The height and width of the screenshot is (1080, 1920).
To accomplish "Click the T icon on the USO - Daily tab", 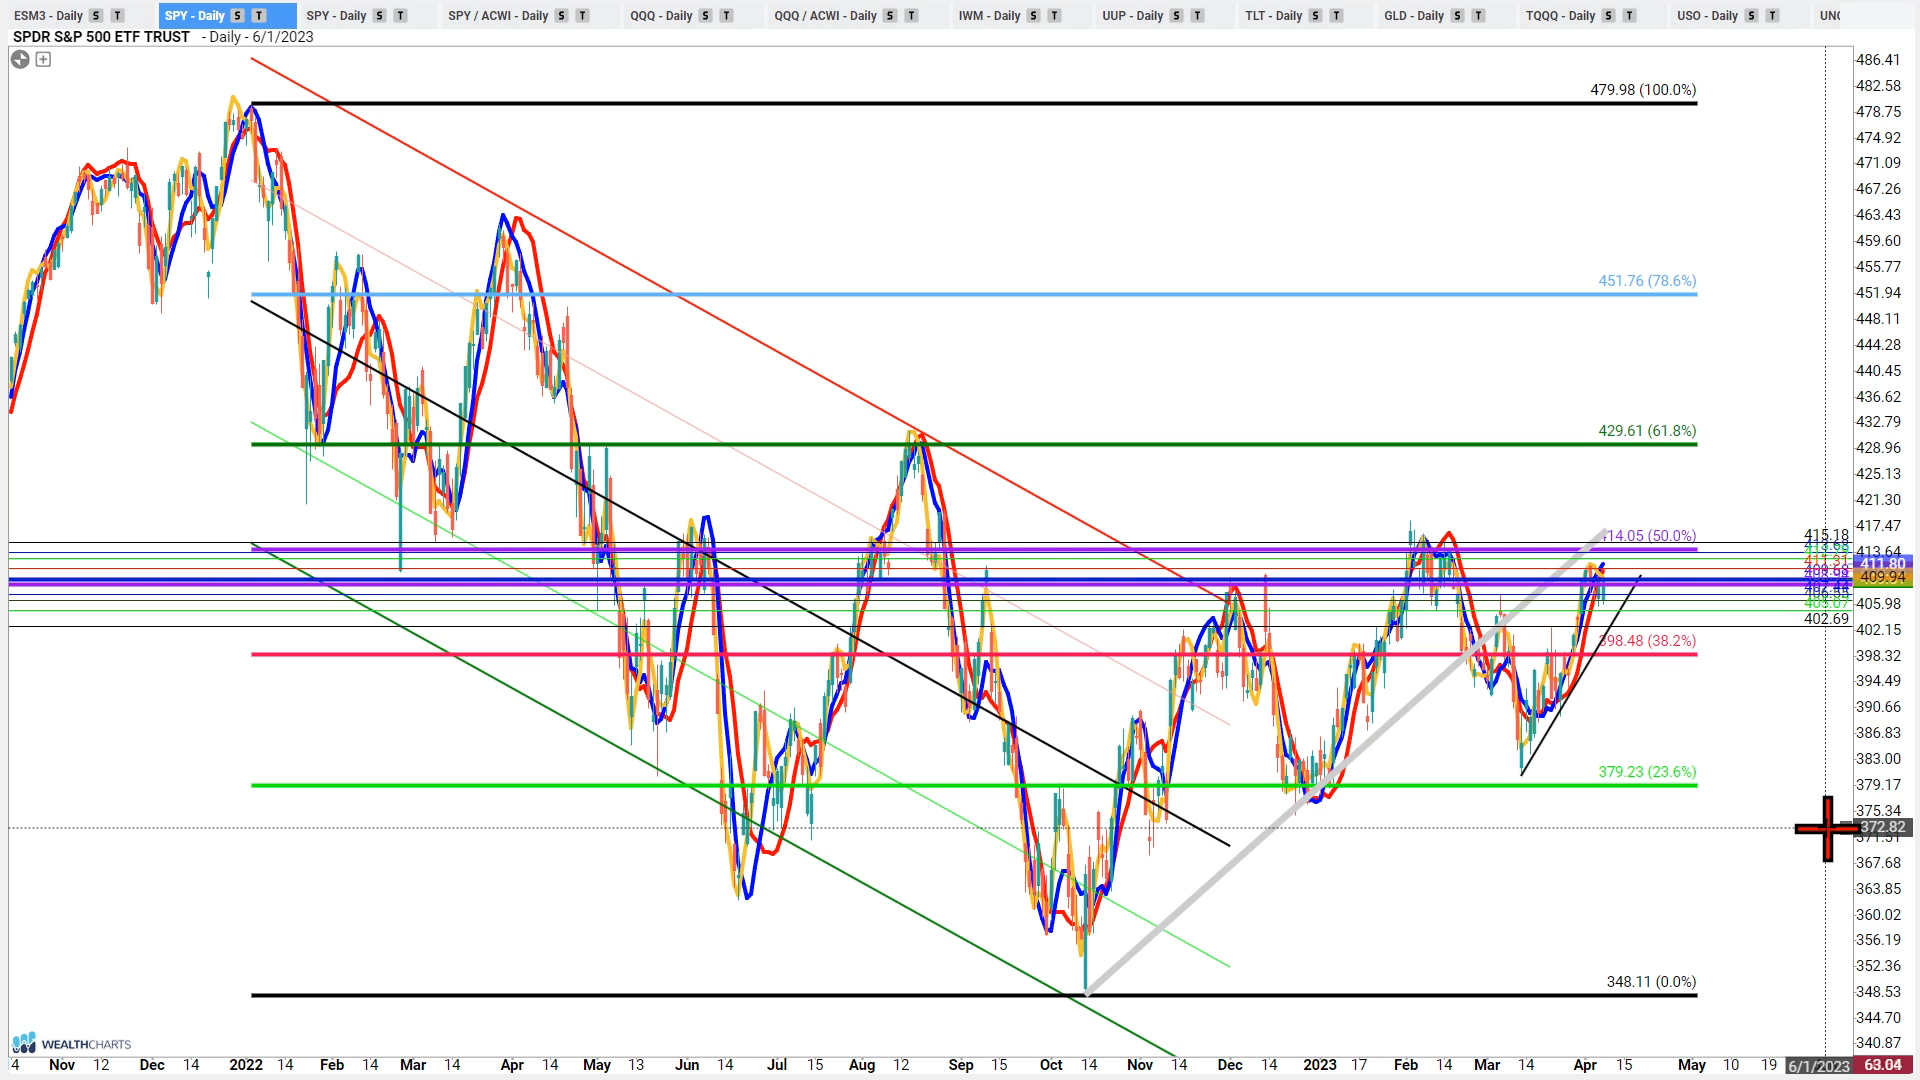I will 1772,16.
